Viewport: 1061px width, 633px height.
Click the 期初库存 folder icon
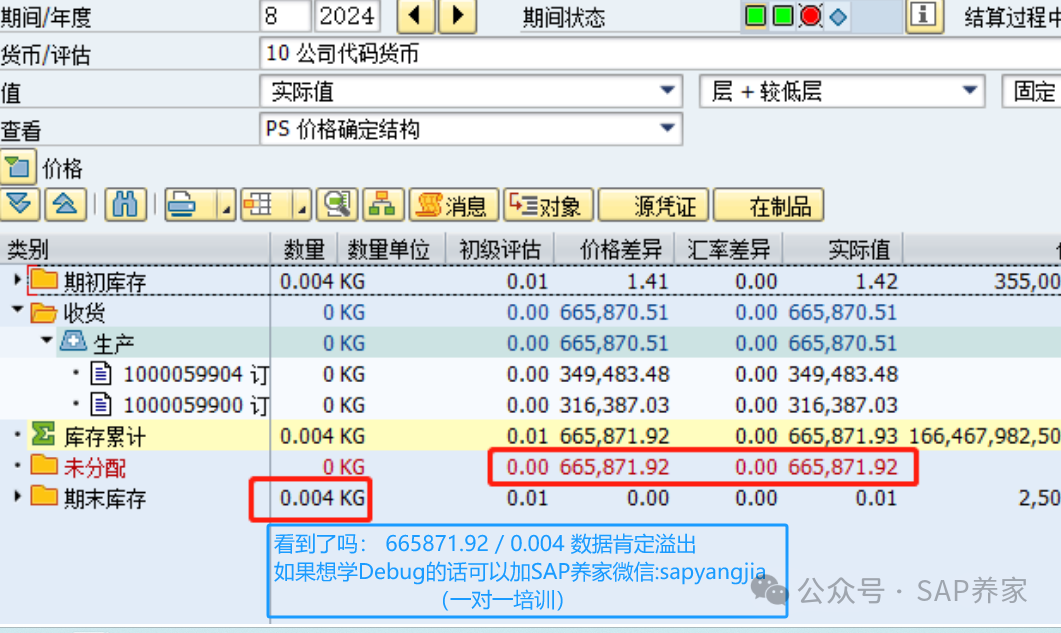coord(44,279)
